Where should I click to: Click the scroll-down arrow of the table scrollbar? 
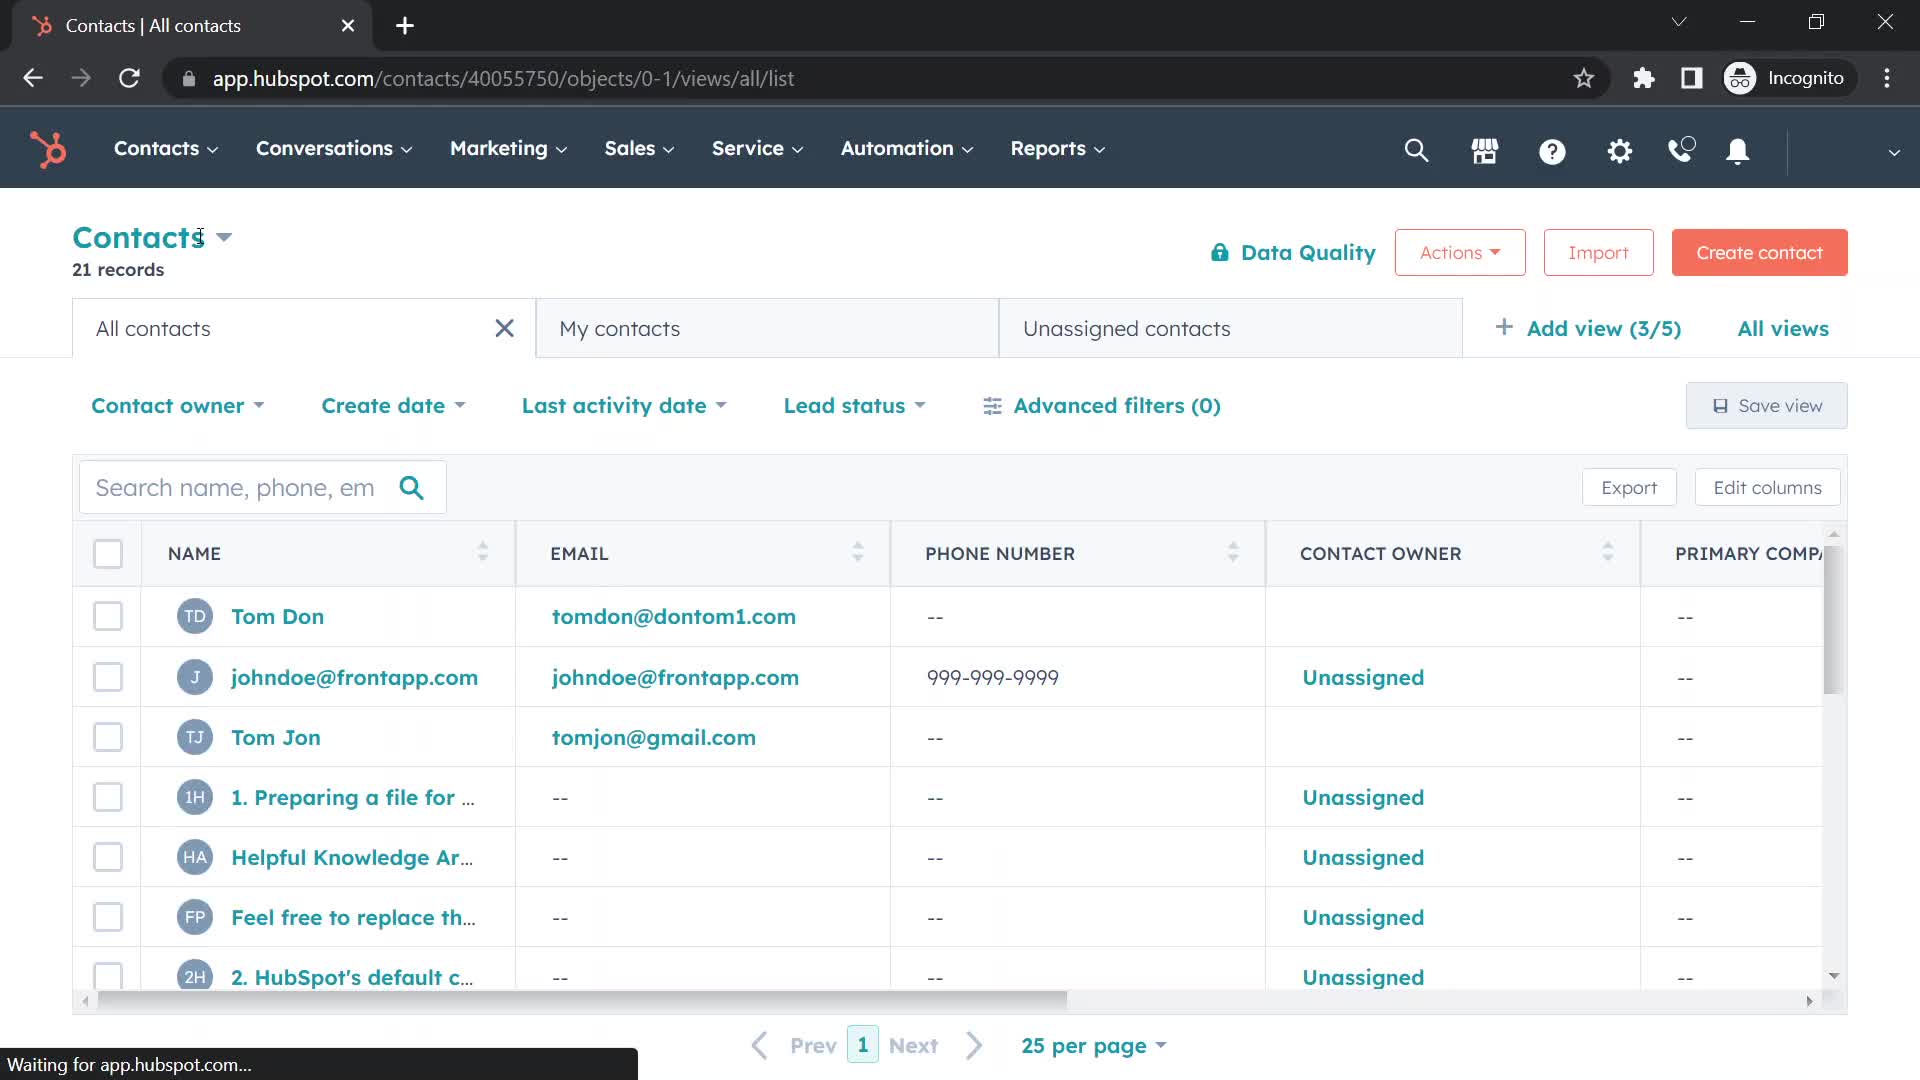[1834, 976]
